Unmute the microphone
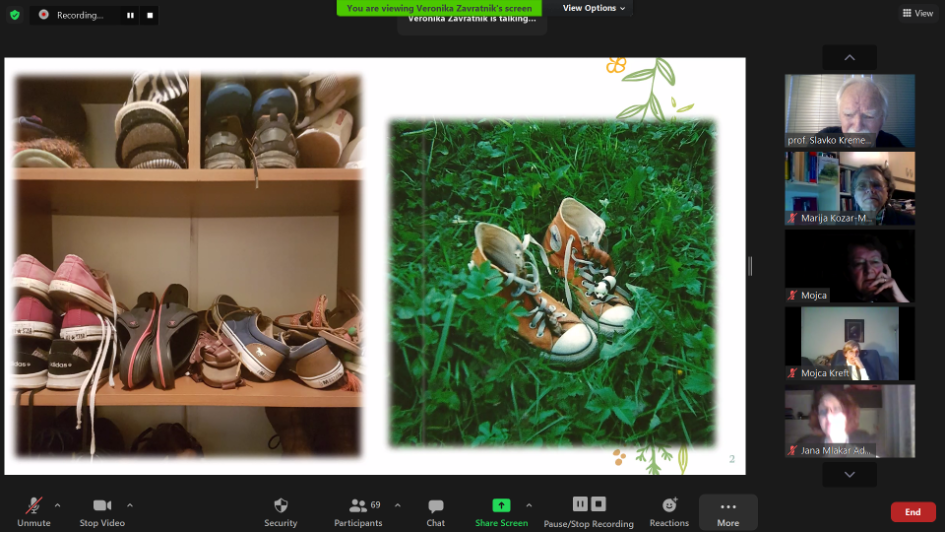Screen dimensions: 945x533 coord(33,506)
